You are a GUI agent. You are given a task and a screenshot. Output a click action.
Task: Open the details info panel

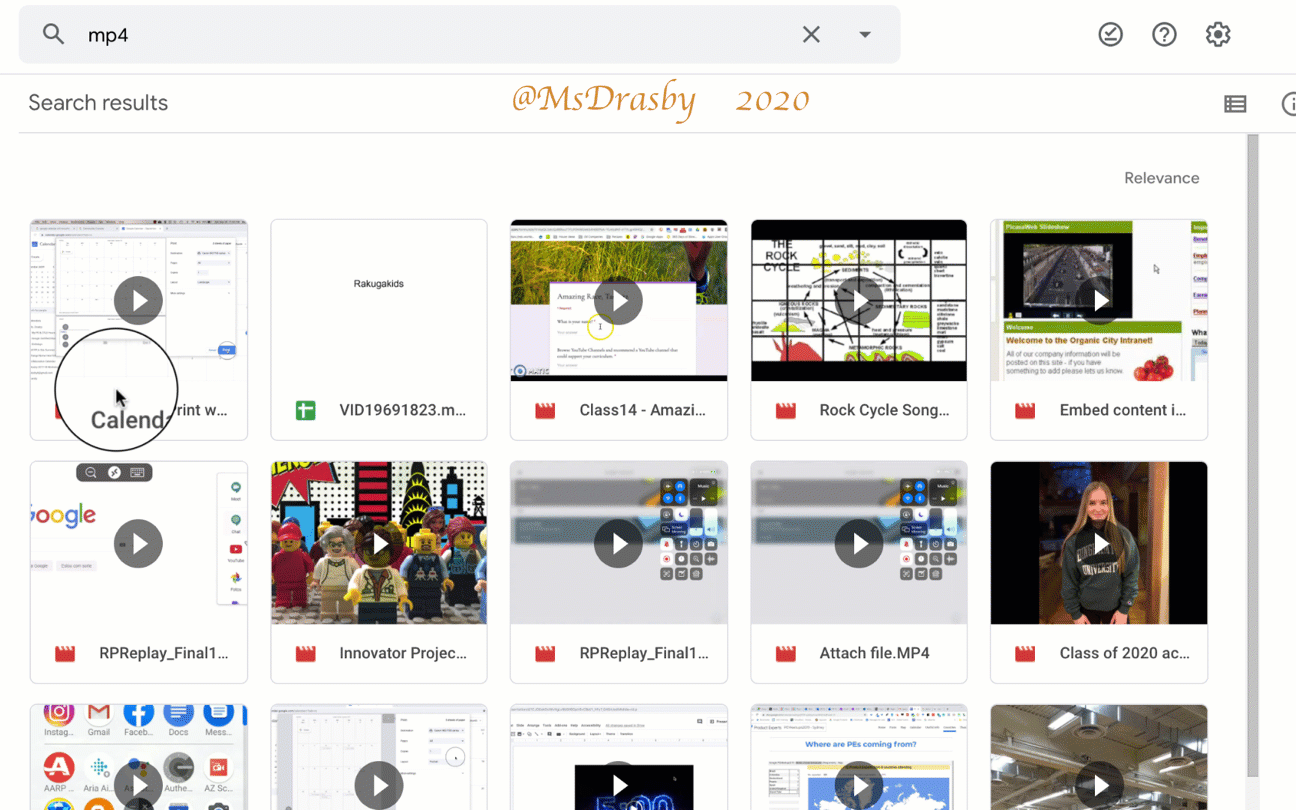pyautogui.click(x=1290, y=103)
